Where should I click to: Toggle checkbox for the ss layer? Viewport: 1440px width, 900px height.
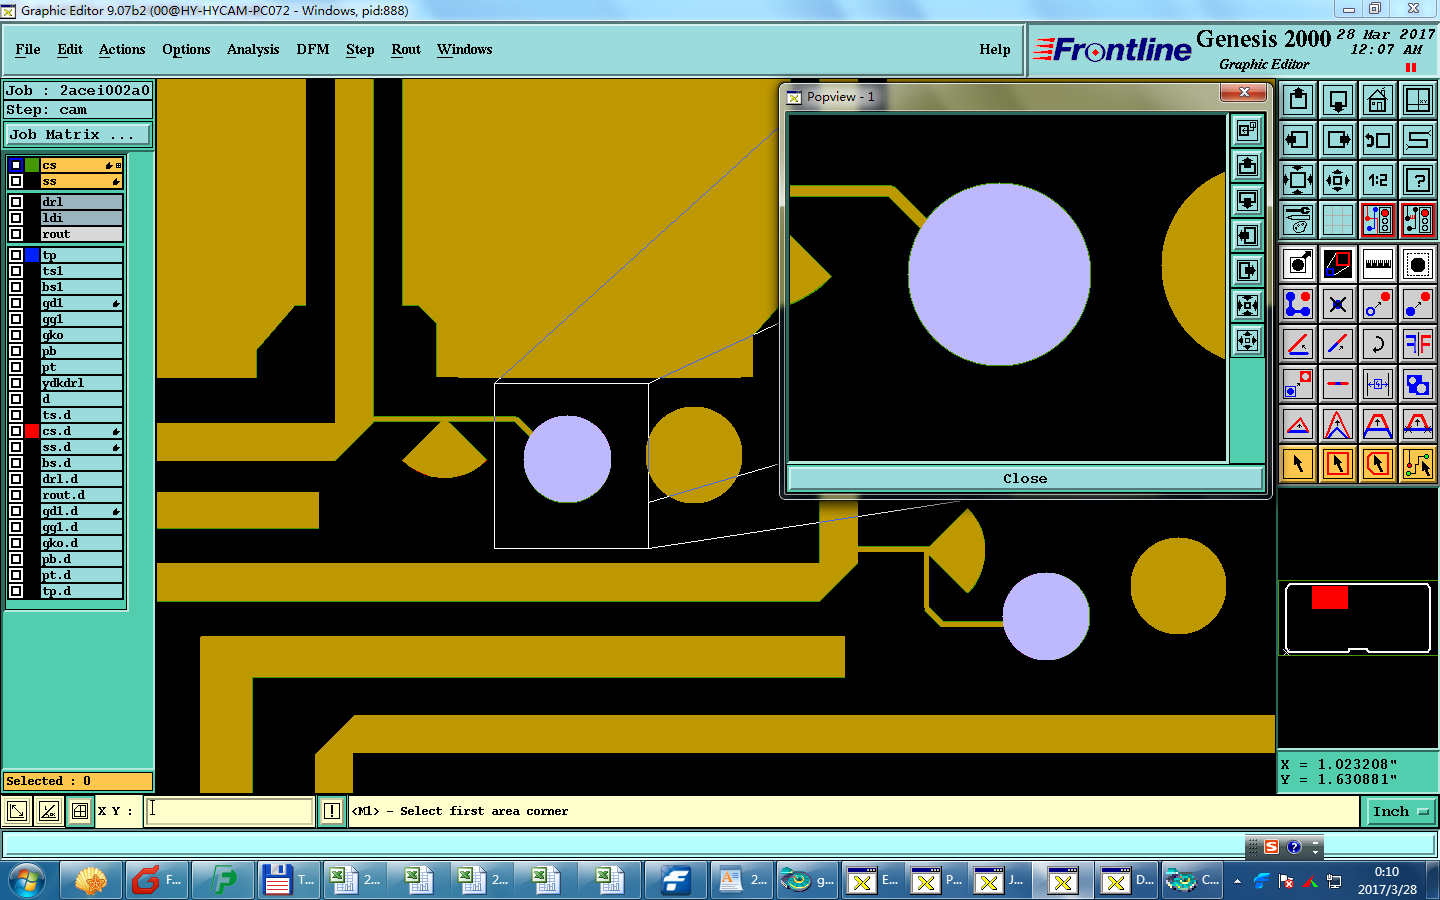[x=16, y=181]
